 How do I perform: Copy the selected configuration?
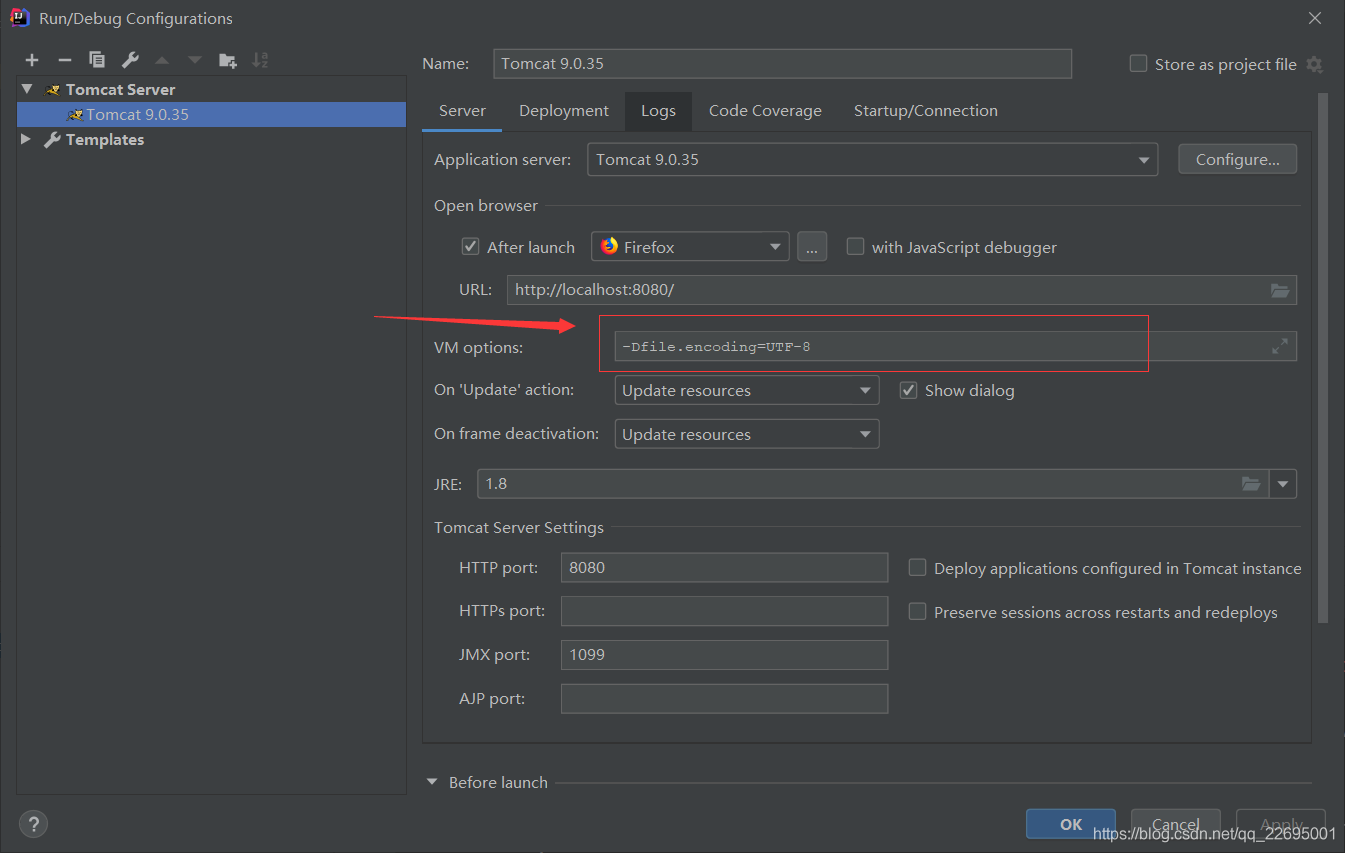pyautogui.click(x=97, y=60)
